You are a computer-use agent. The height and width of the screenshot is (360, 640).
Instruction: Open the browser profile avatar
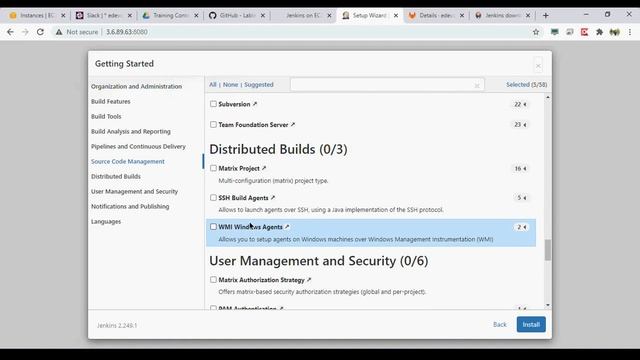[x=614, y=32]
